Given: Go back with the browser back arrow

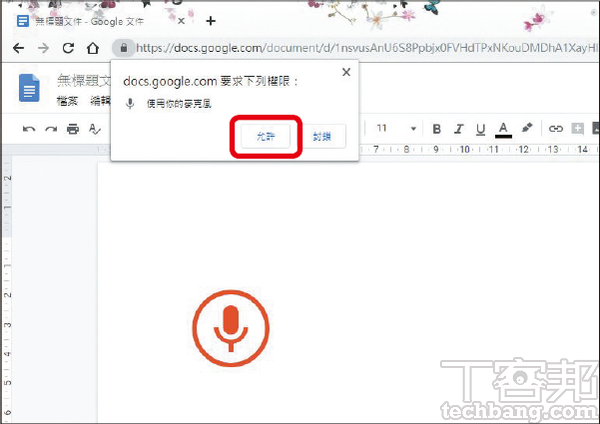Looking at the screenshot, I should pos(18,48).
